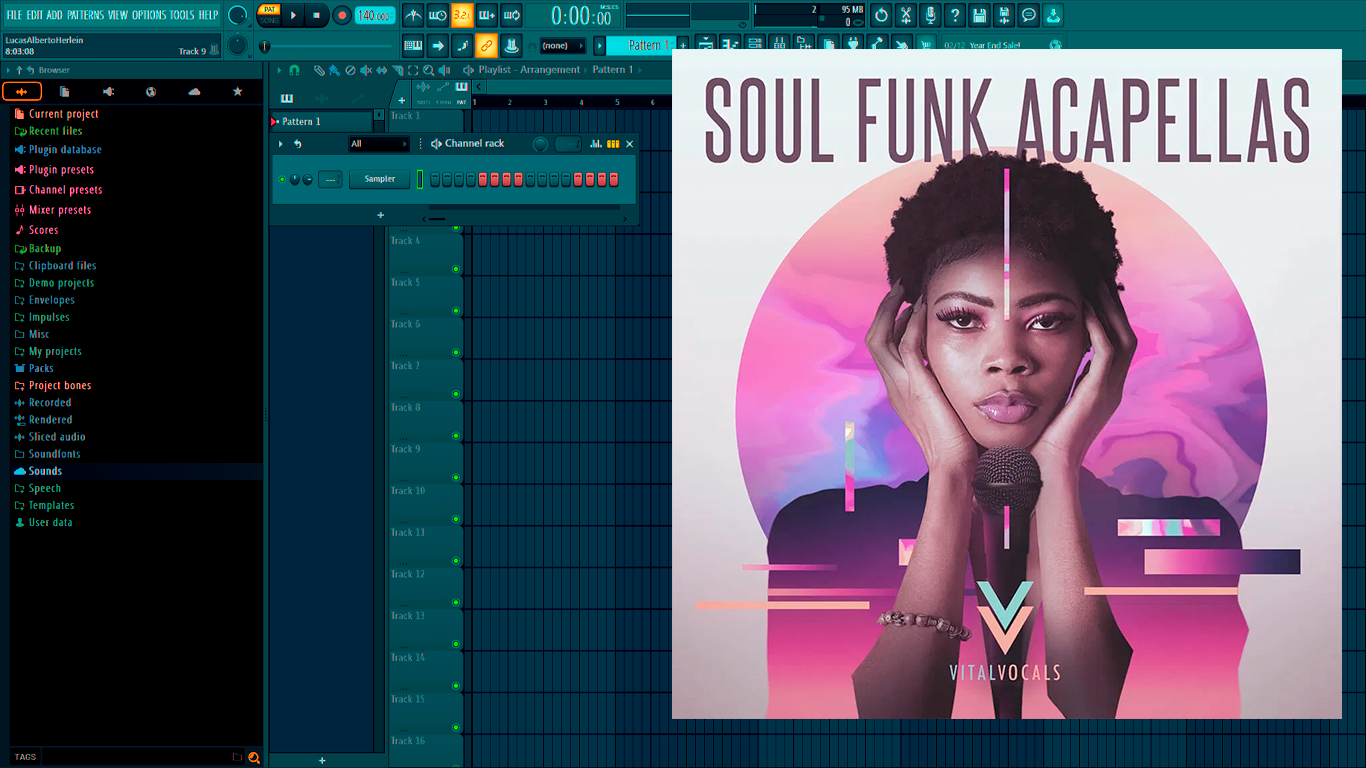Click the song position slider
Screen dimensions: 1366x768
327,46
